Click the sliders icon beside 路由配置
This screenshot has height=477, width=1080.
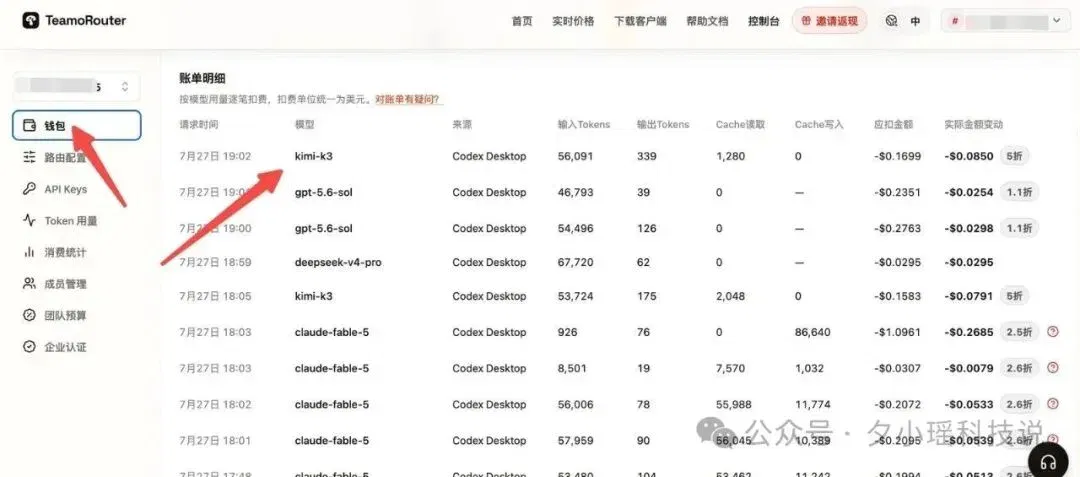coord(30,157)
